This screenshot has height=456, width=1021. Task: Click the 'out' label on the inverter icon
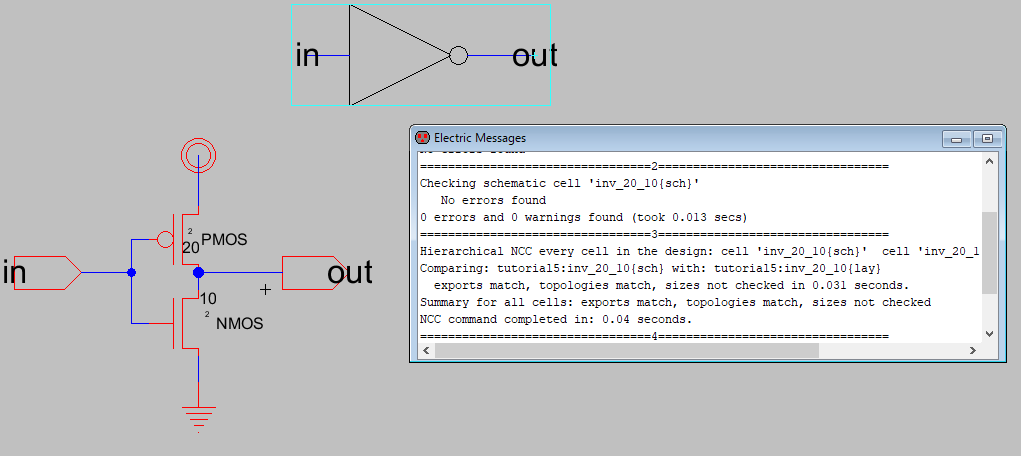pyautogui.click(x=534, y=56)
